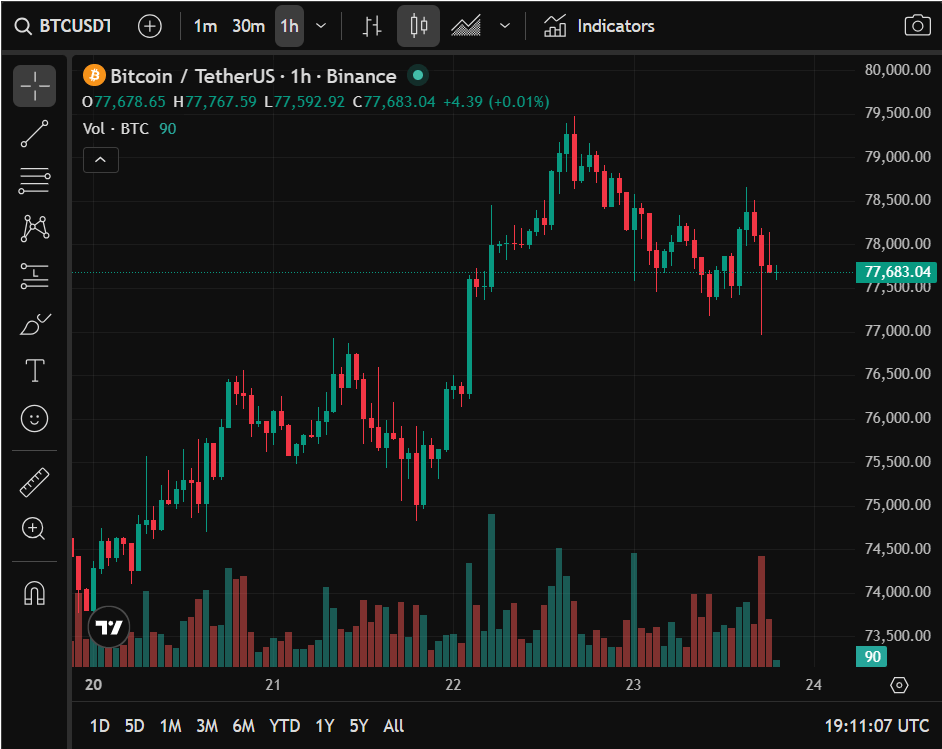Click the TradingView logo badge
The image size is (942, 749).
tap(109, 628)
